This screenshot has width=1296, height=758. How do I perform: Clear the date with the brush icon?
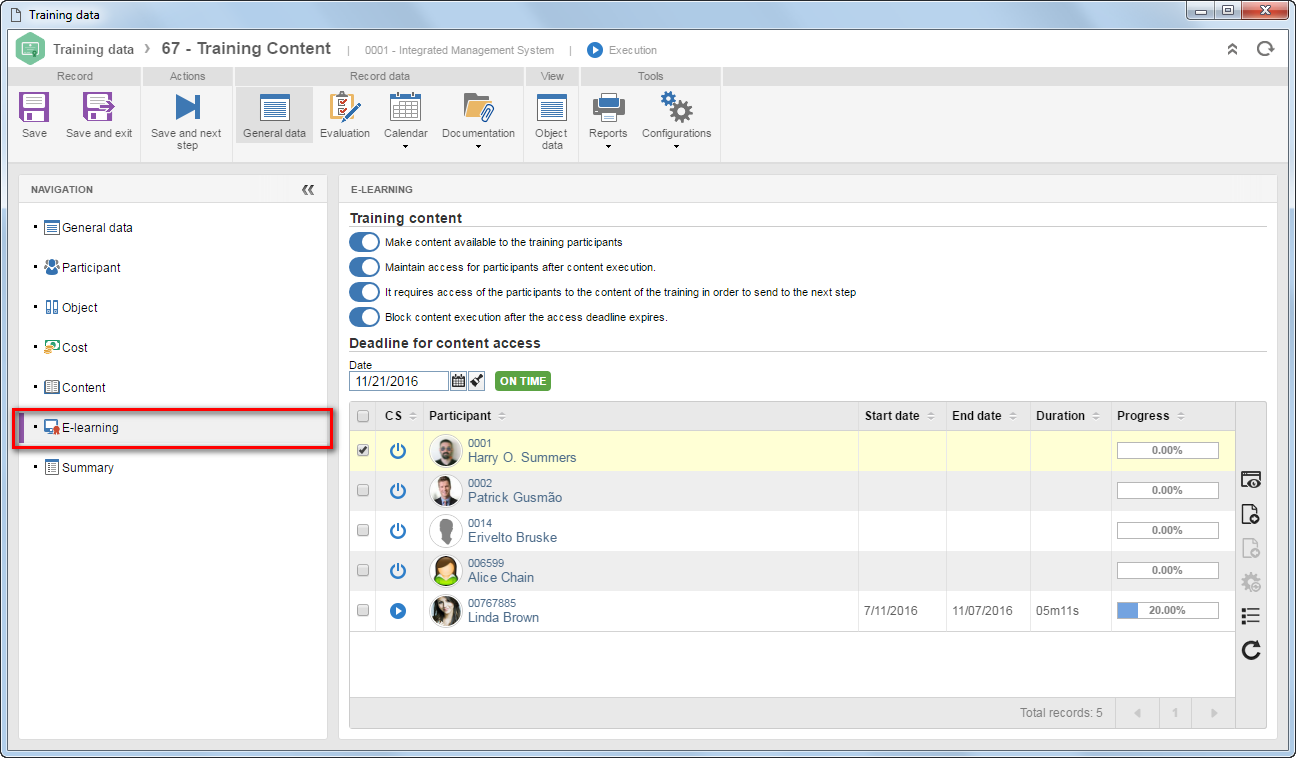[477, 381]
